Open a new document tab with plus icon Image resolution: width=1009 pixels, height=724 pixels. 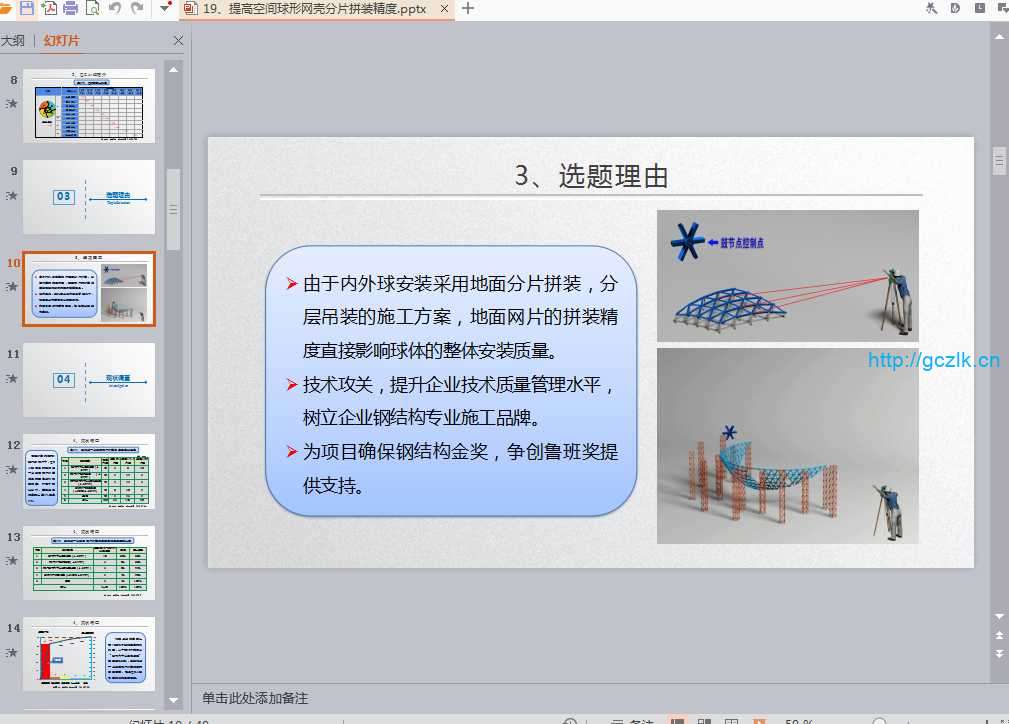[468, 8]
